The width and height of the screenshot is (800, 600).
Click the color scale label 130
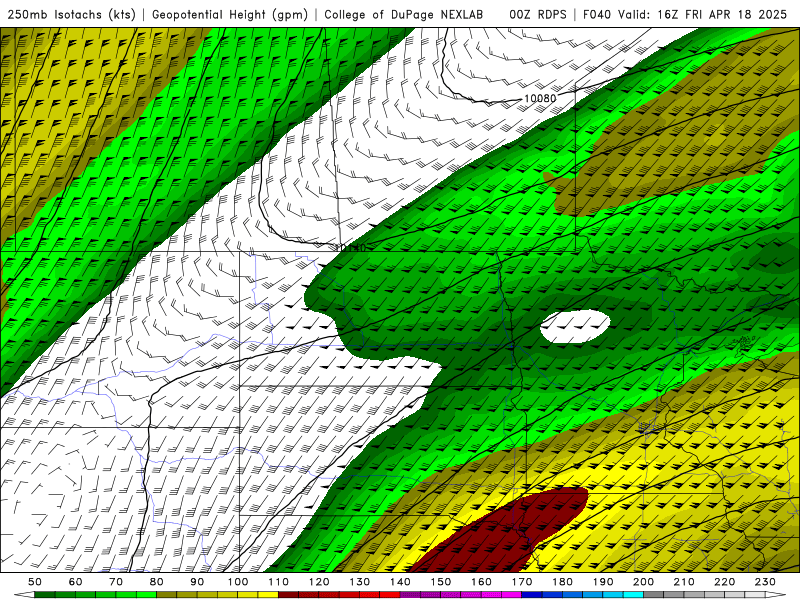pos(360,582)
